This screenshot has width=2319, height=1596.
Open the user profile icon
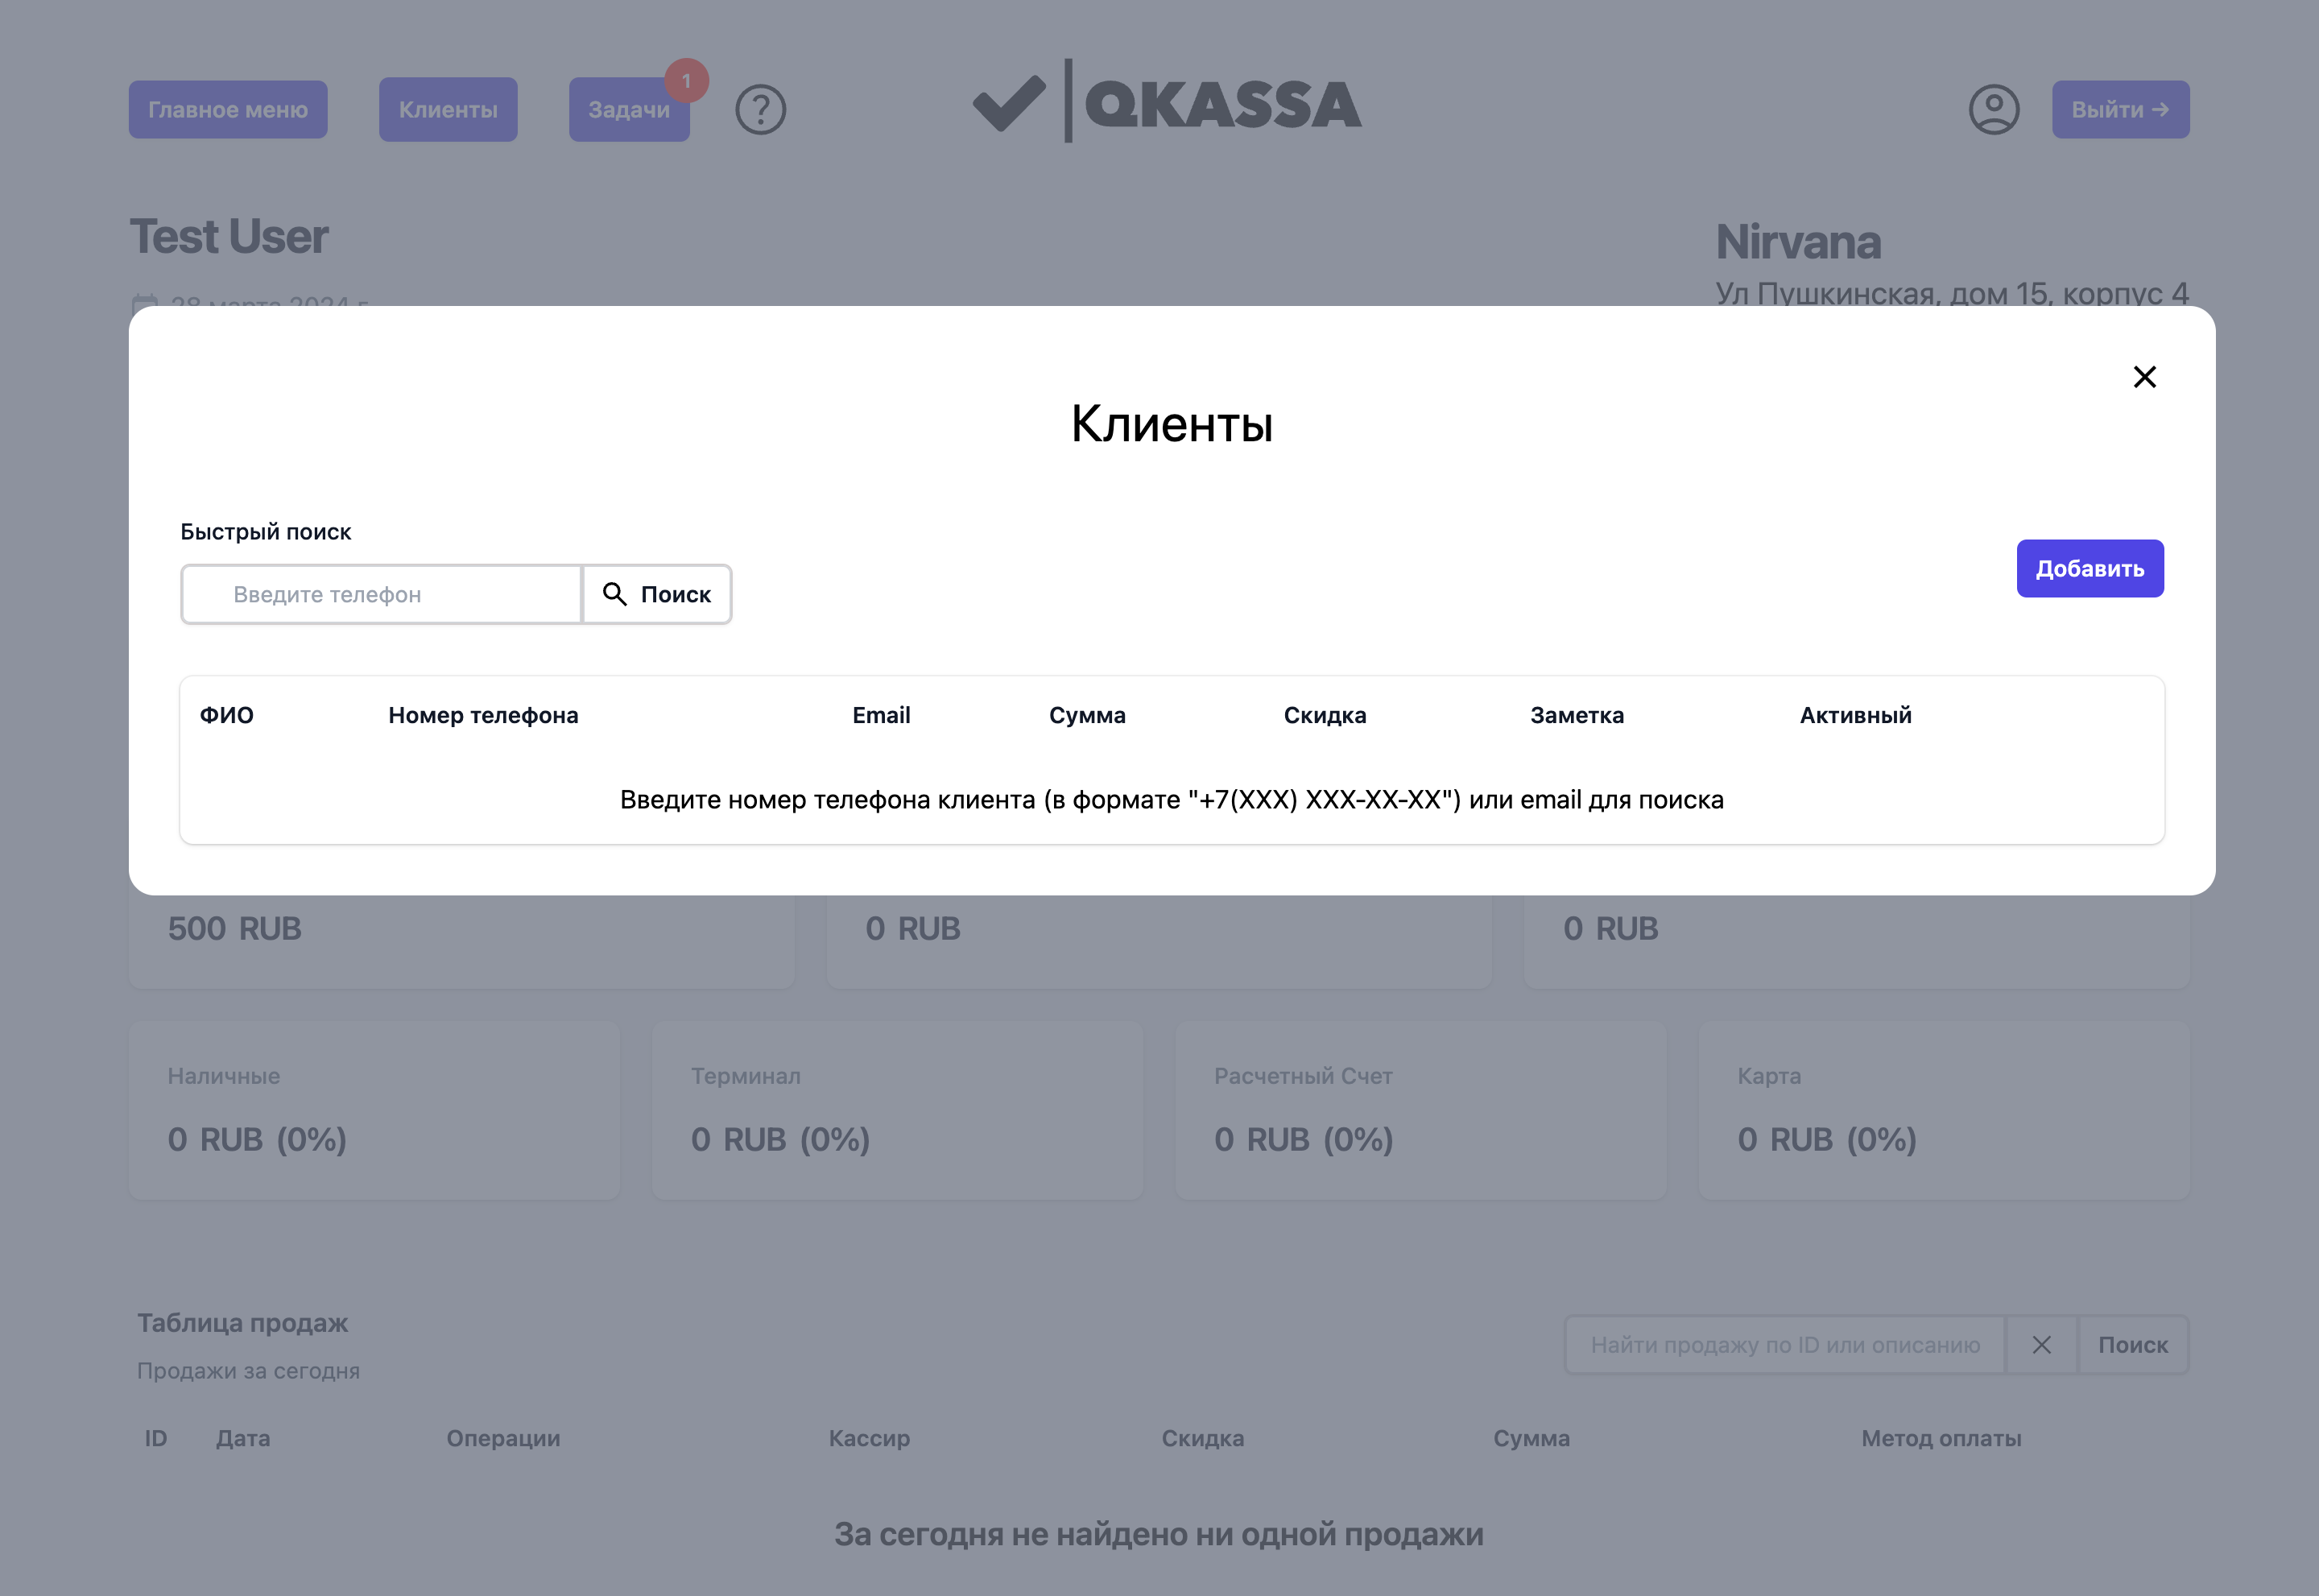click(x=1993, y=110)
